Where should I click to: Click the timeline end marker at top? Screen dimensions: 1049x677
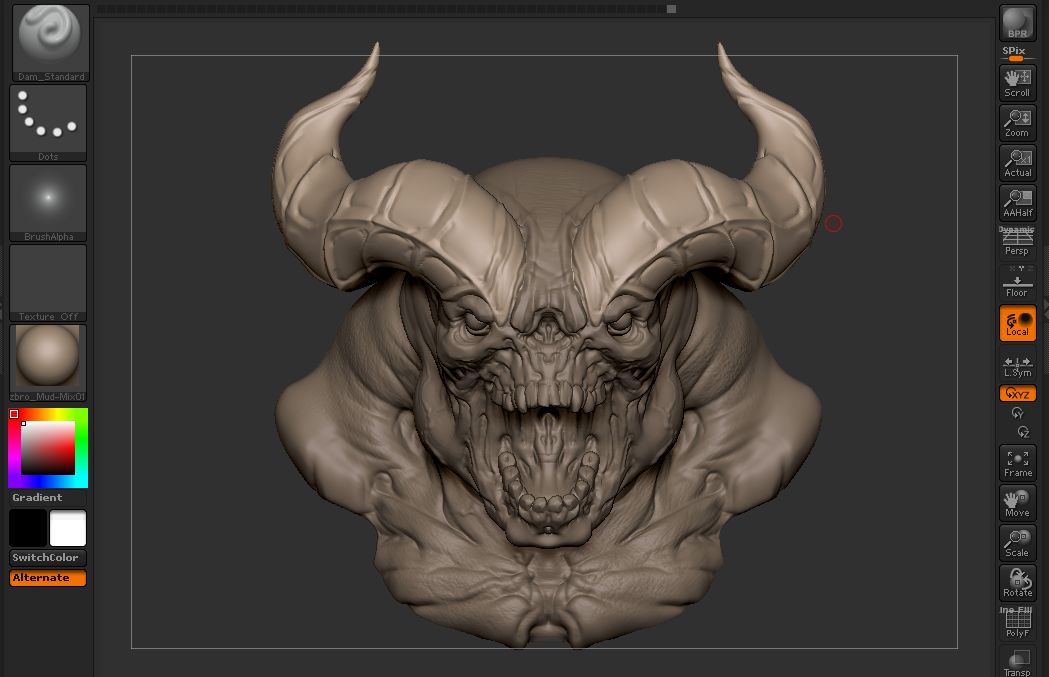pos(672,9)
